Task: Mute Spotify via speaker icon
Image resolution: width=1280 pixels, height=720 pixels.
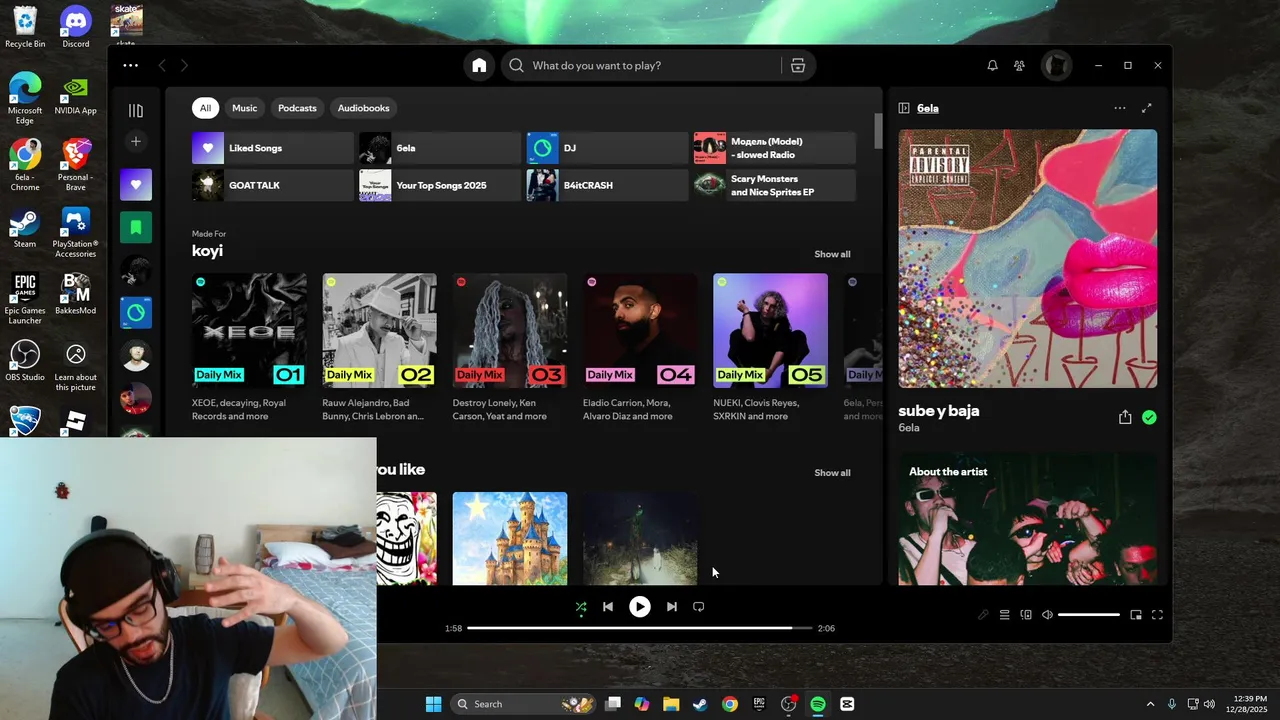Action: click(x=1047, y=615)
